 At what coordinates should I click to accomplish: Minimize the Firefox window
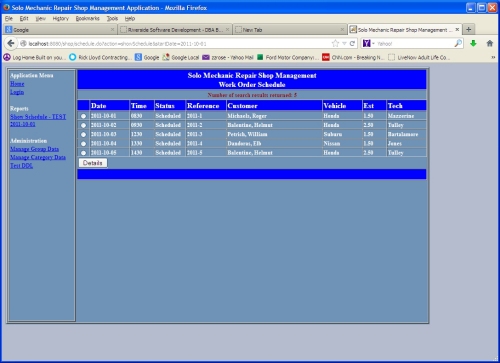[471, 7]
